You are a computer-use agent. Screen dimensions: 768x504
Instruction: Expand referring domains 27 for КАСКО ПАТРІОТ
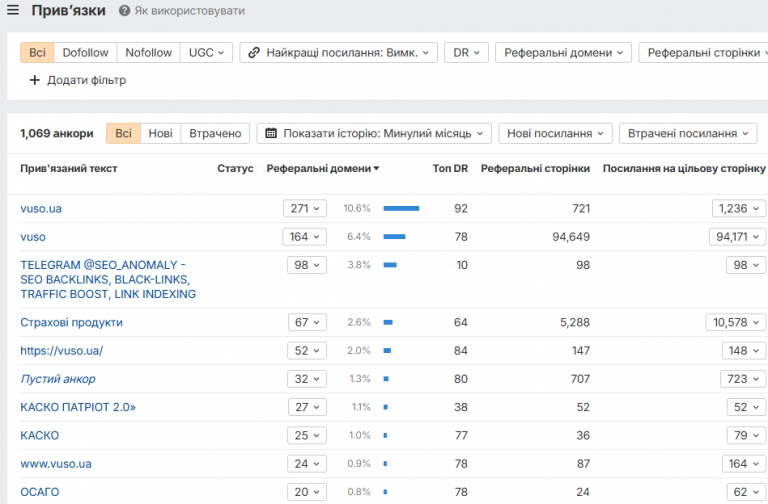click(x=307, y=407)
